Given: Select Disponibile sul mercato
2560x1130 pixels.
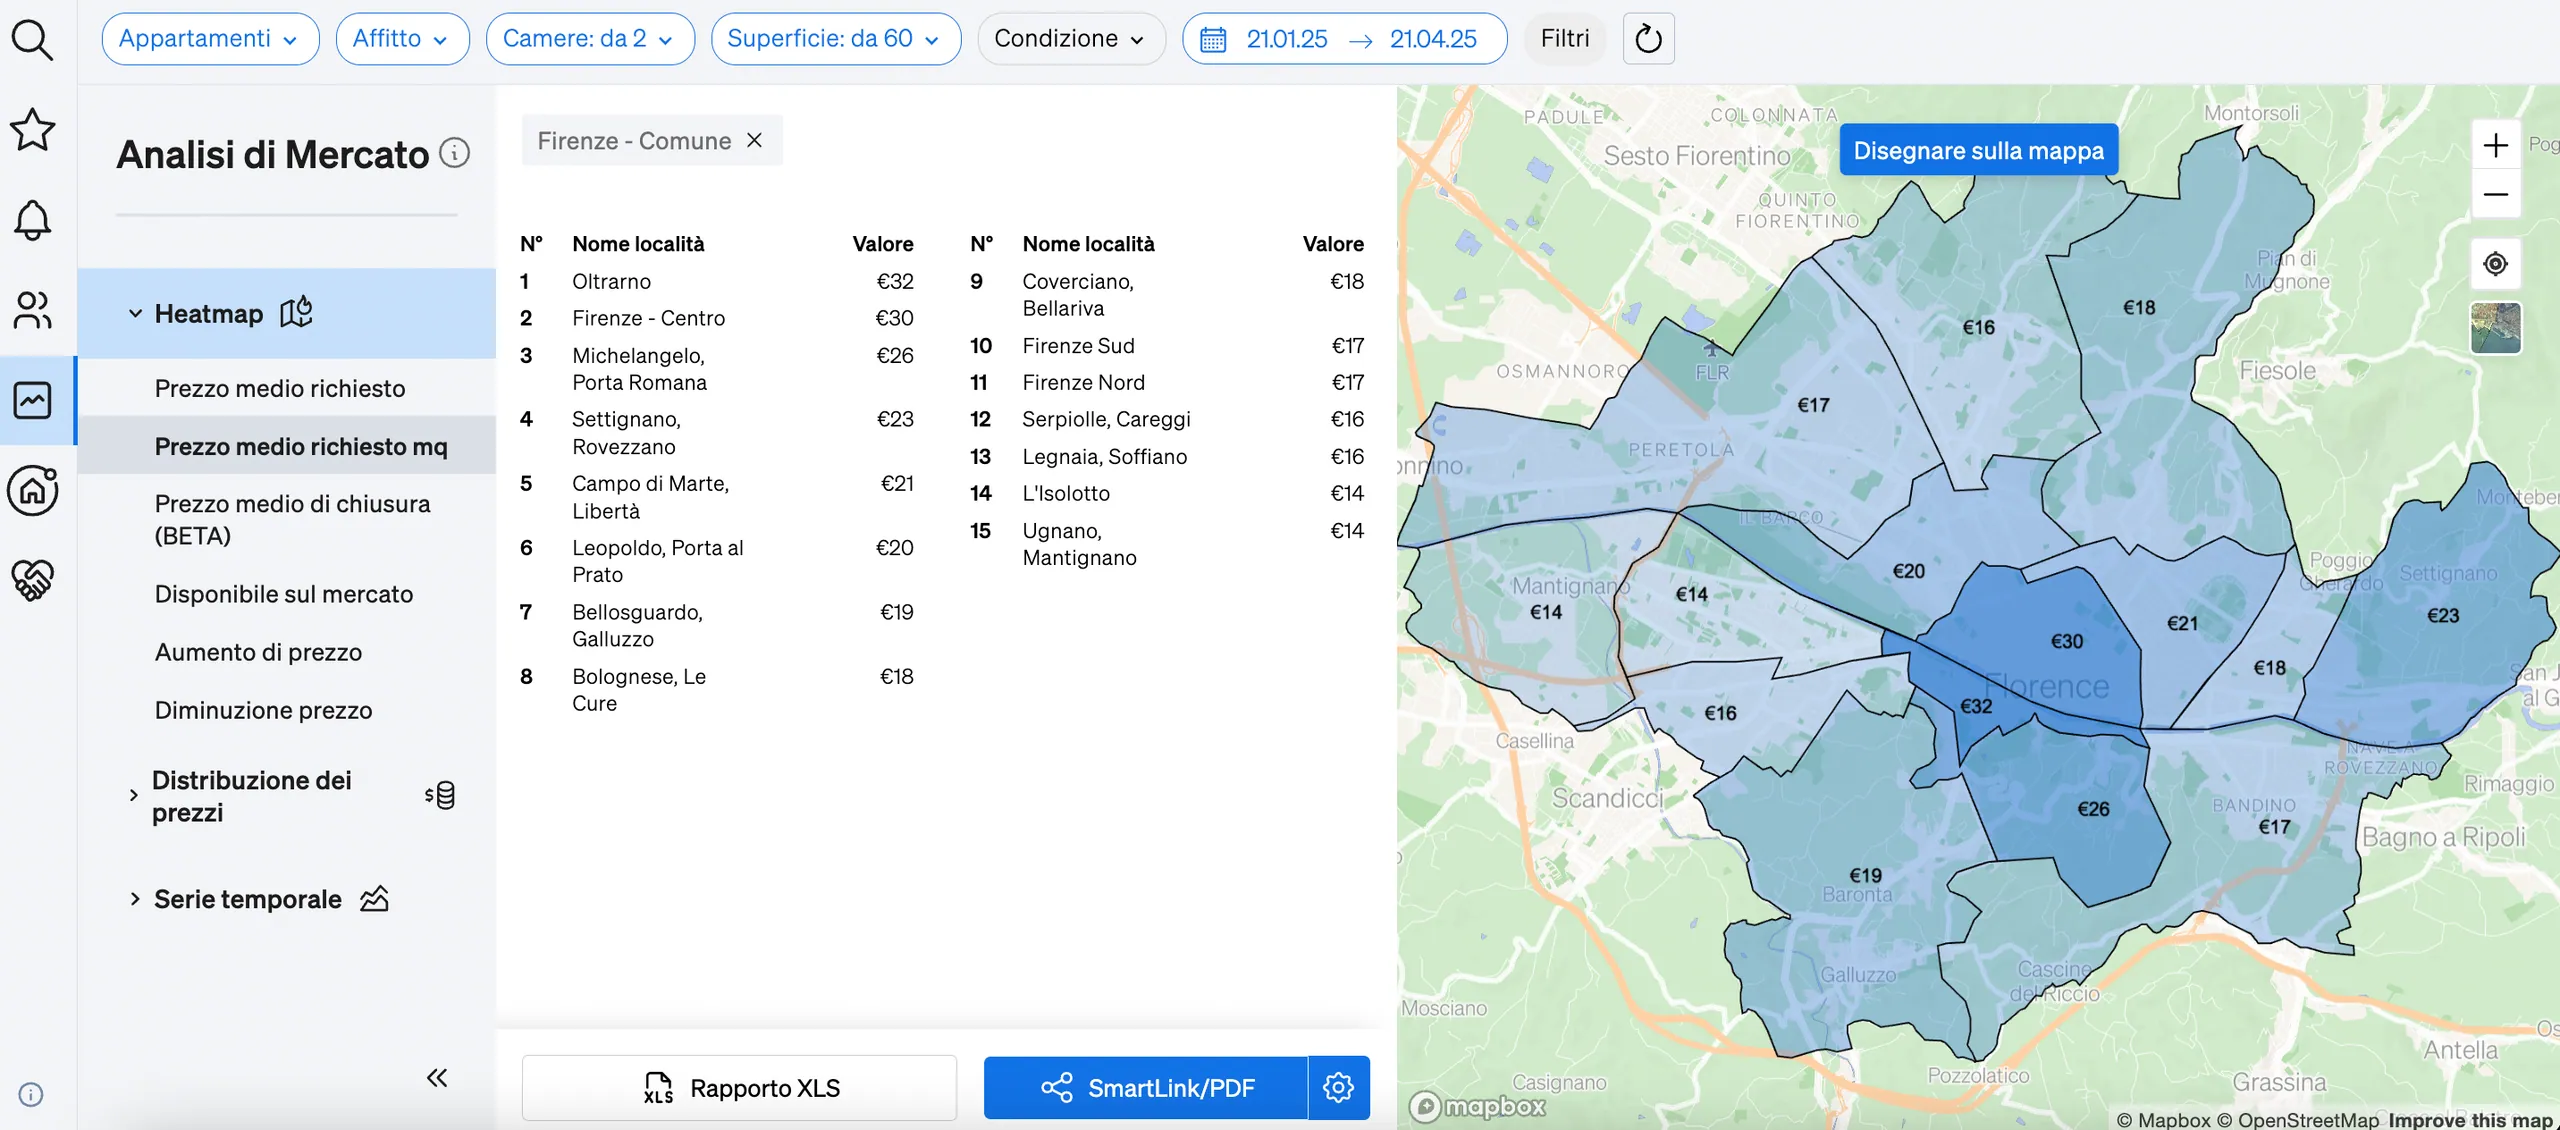Looking at the screenshot, I should 284,594.
